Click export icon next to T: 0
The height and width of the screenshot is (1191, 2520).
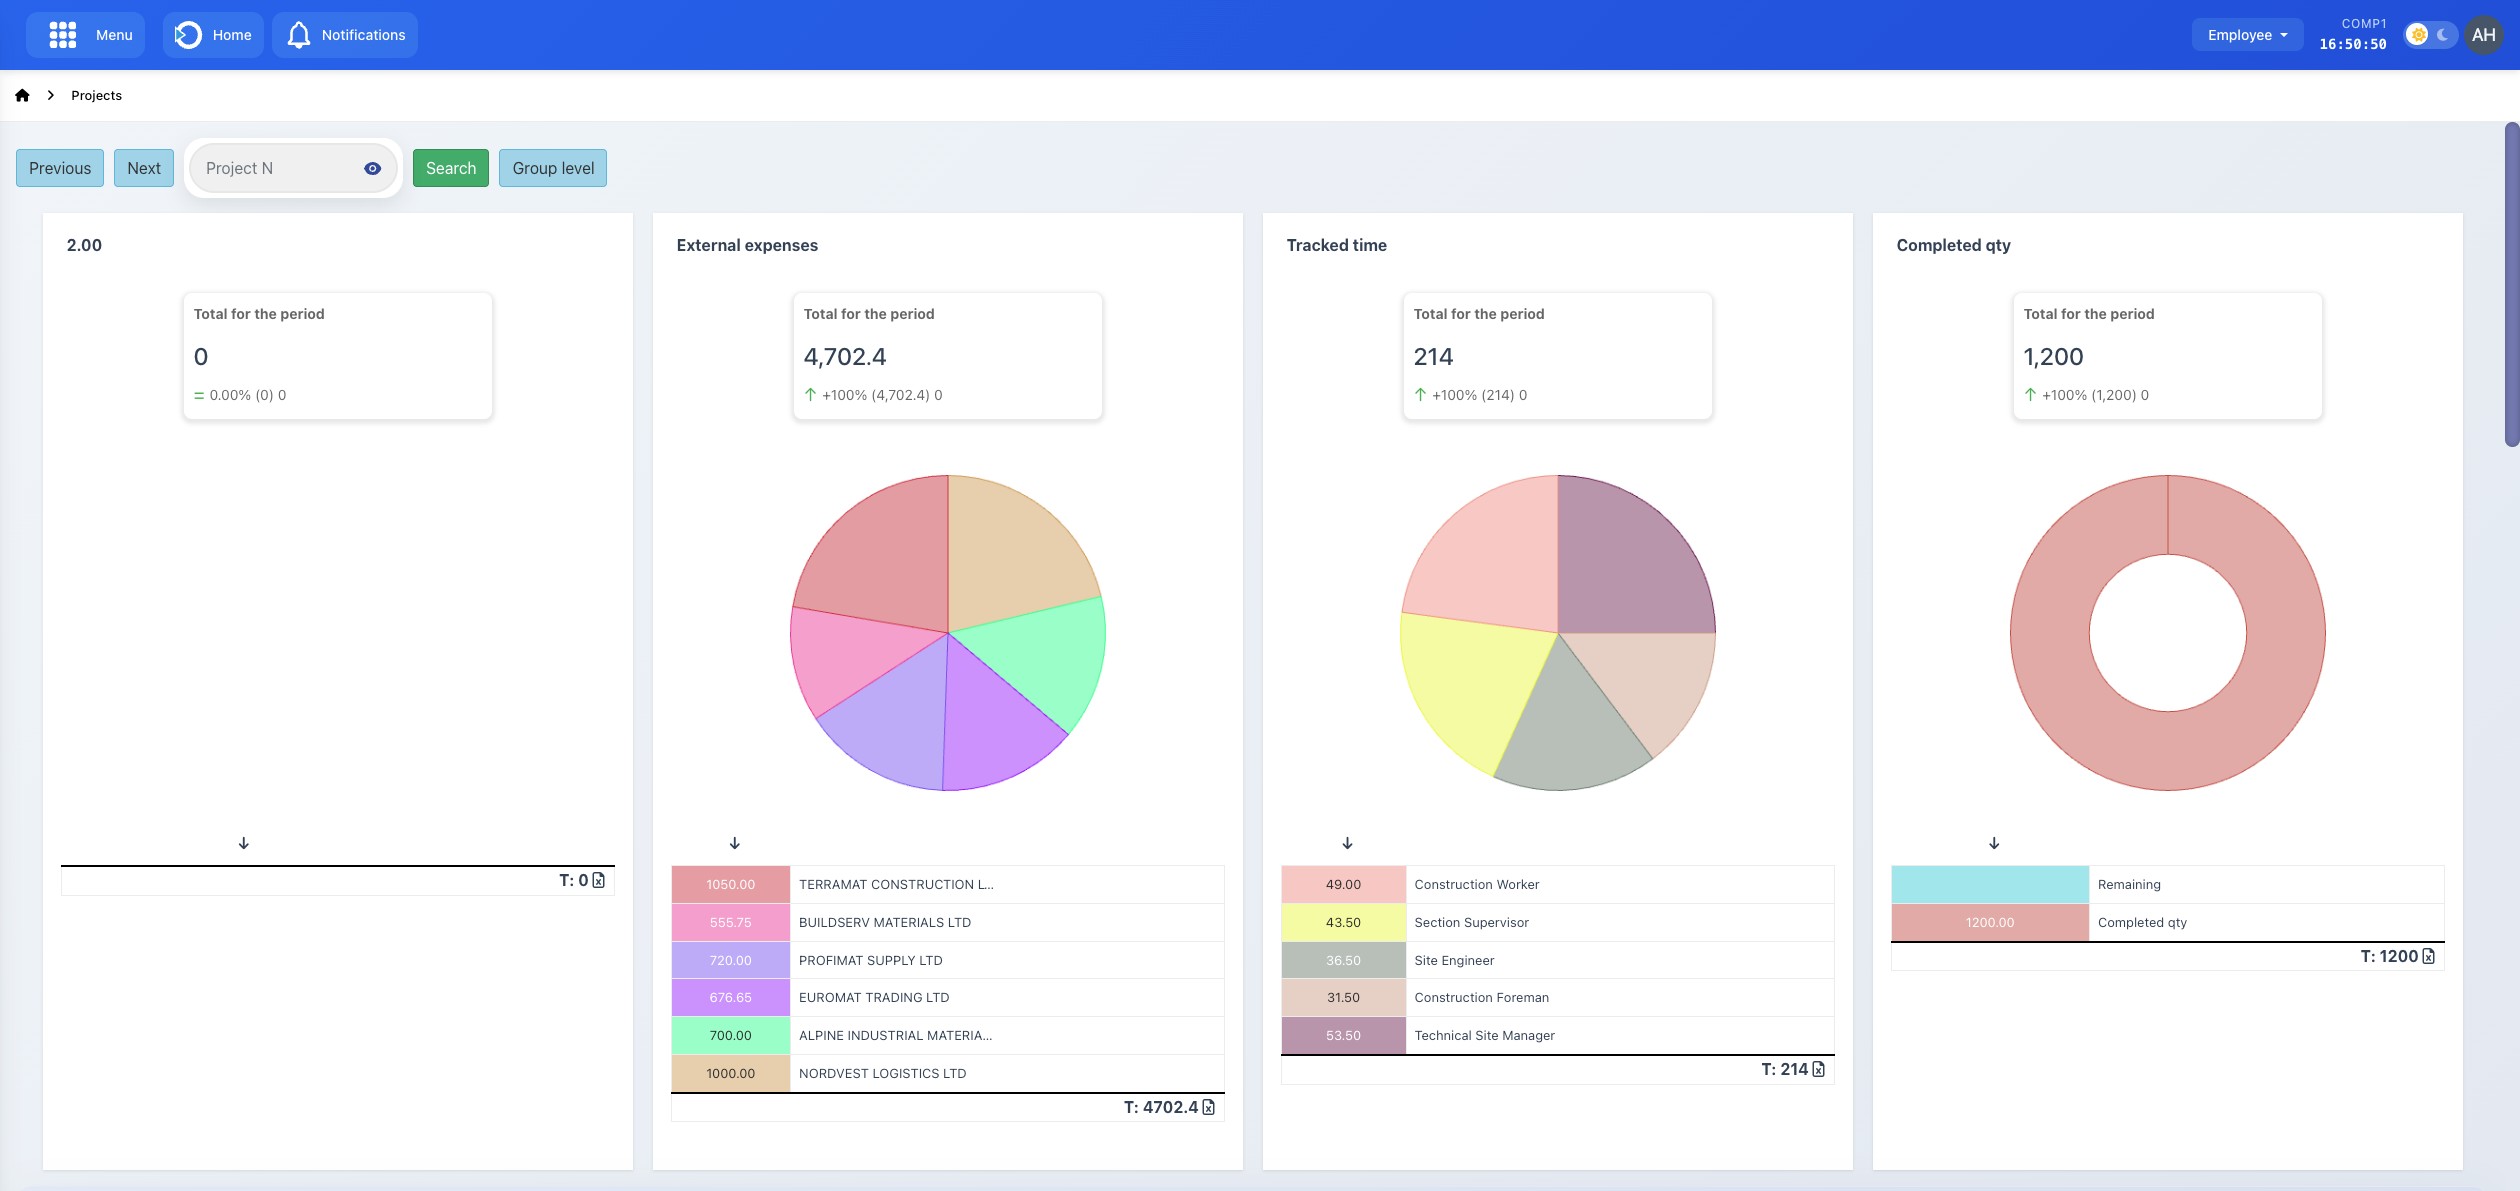(x=598, y=880)
